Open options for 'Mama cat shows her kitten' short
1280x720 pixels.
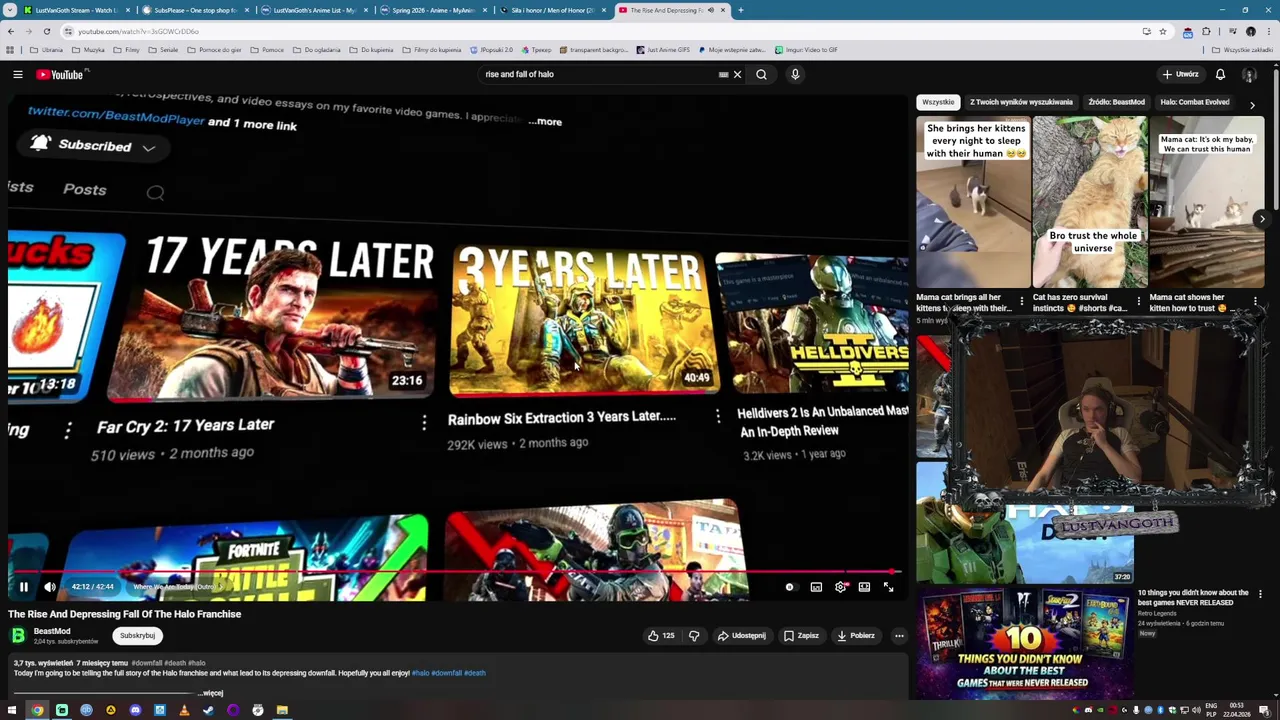click(1255, 300)
